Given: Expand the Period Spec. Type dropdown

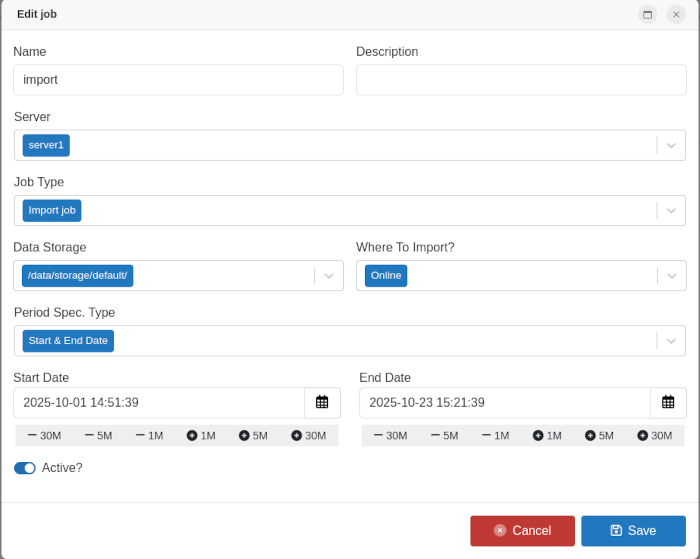Looking at the screenshot, I should pyautogui.click(x=671, y=341).
